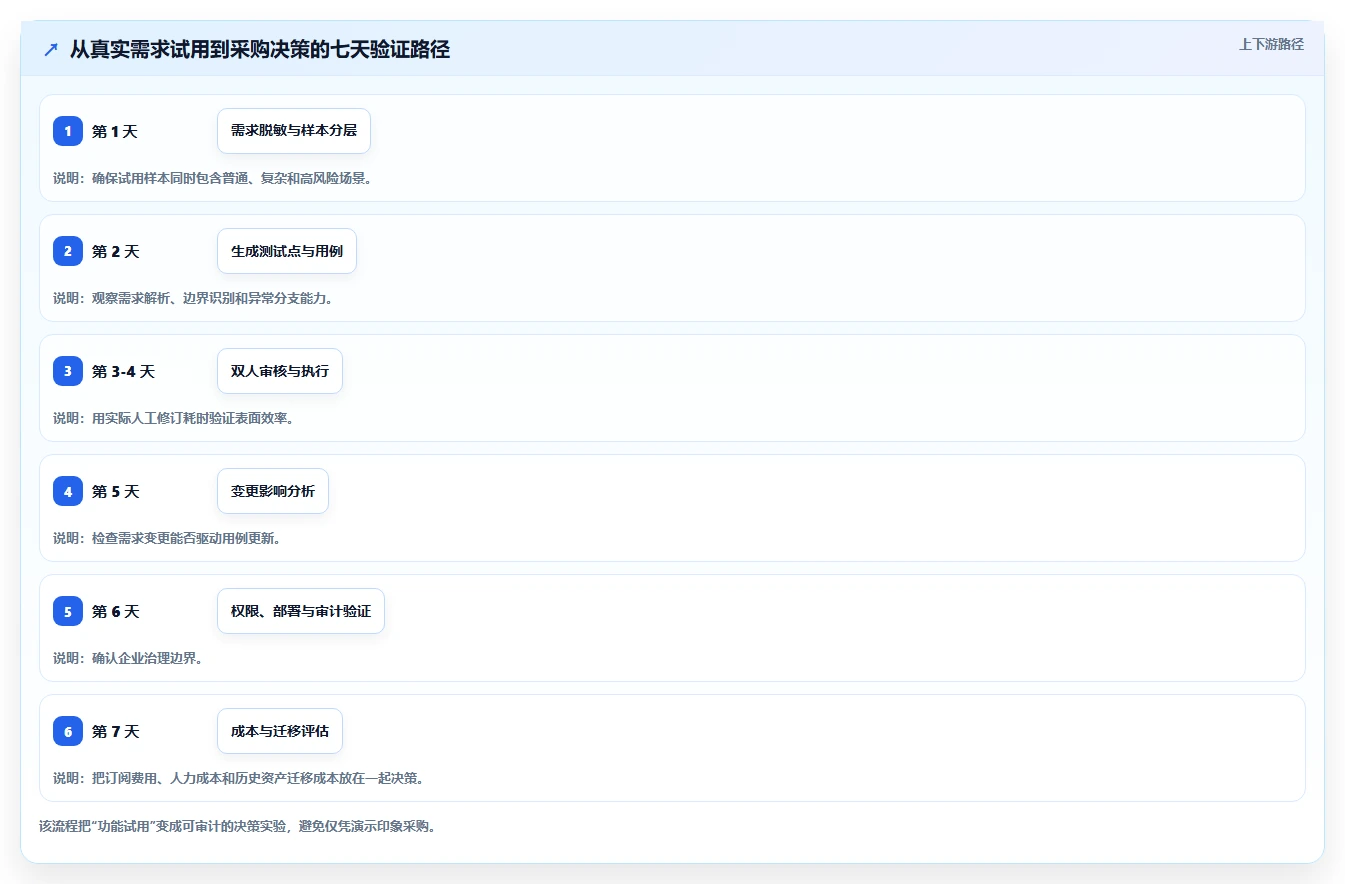Select the 第 2 天 label
Screen dimensions: 1345x884
[115, 251]
